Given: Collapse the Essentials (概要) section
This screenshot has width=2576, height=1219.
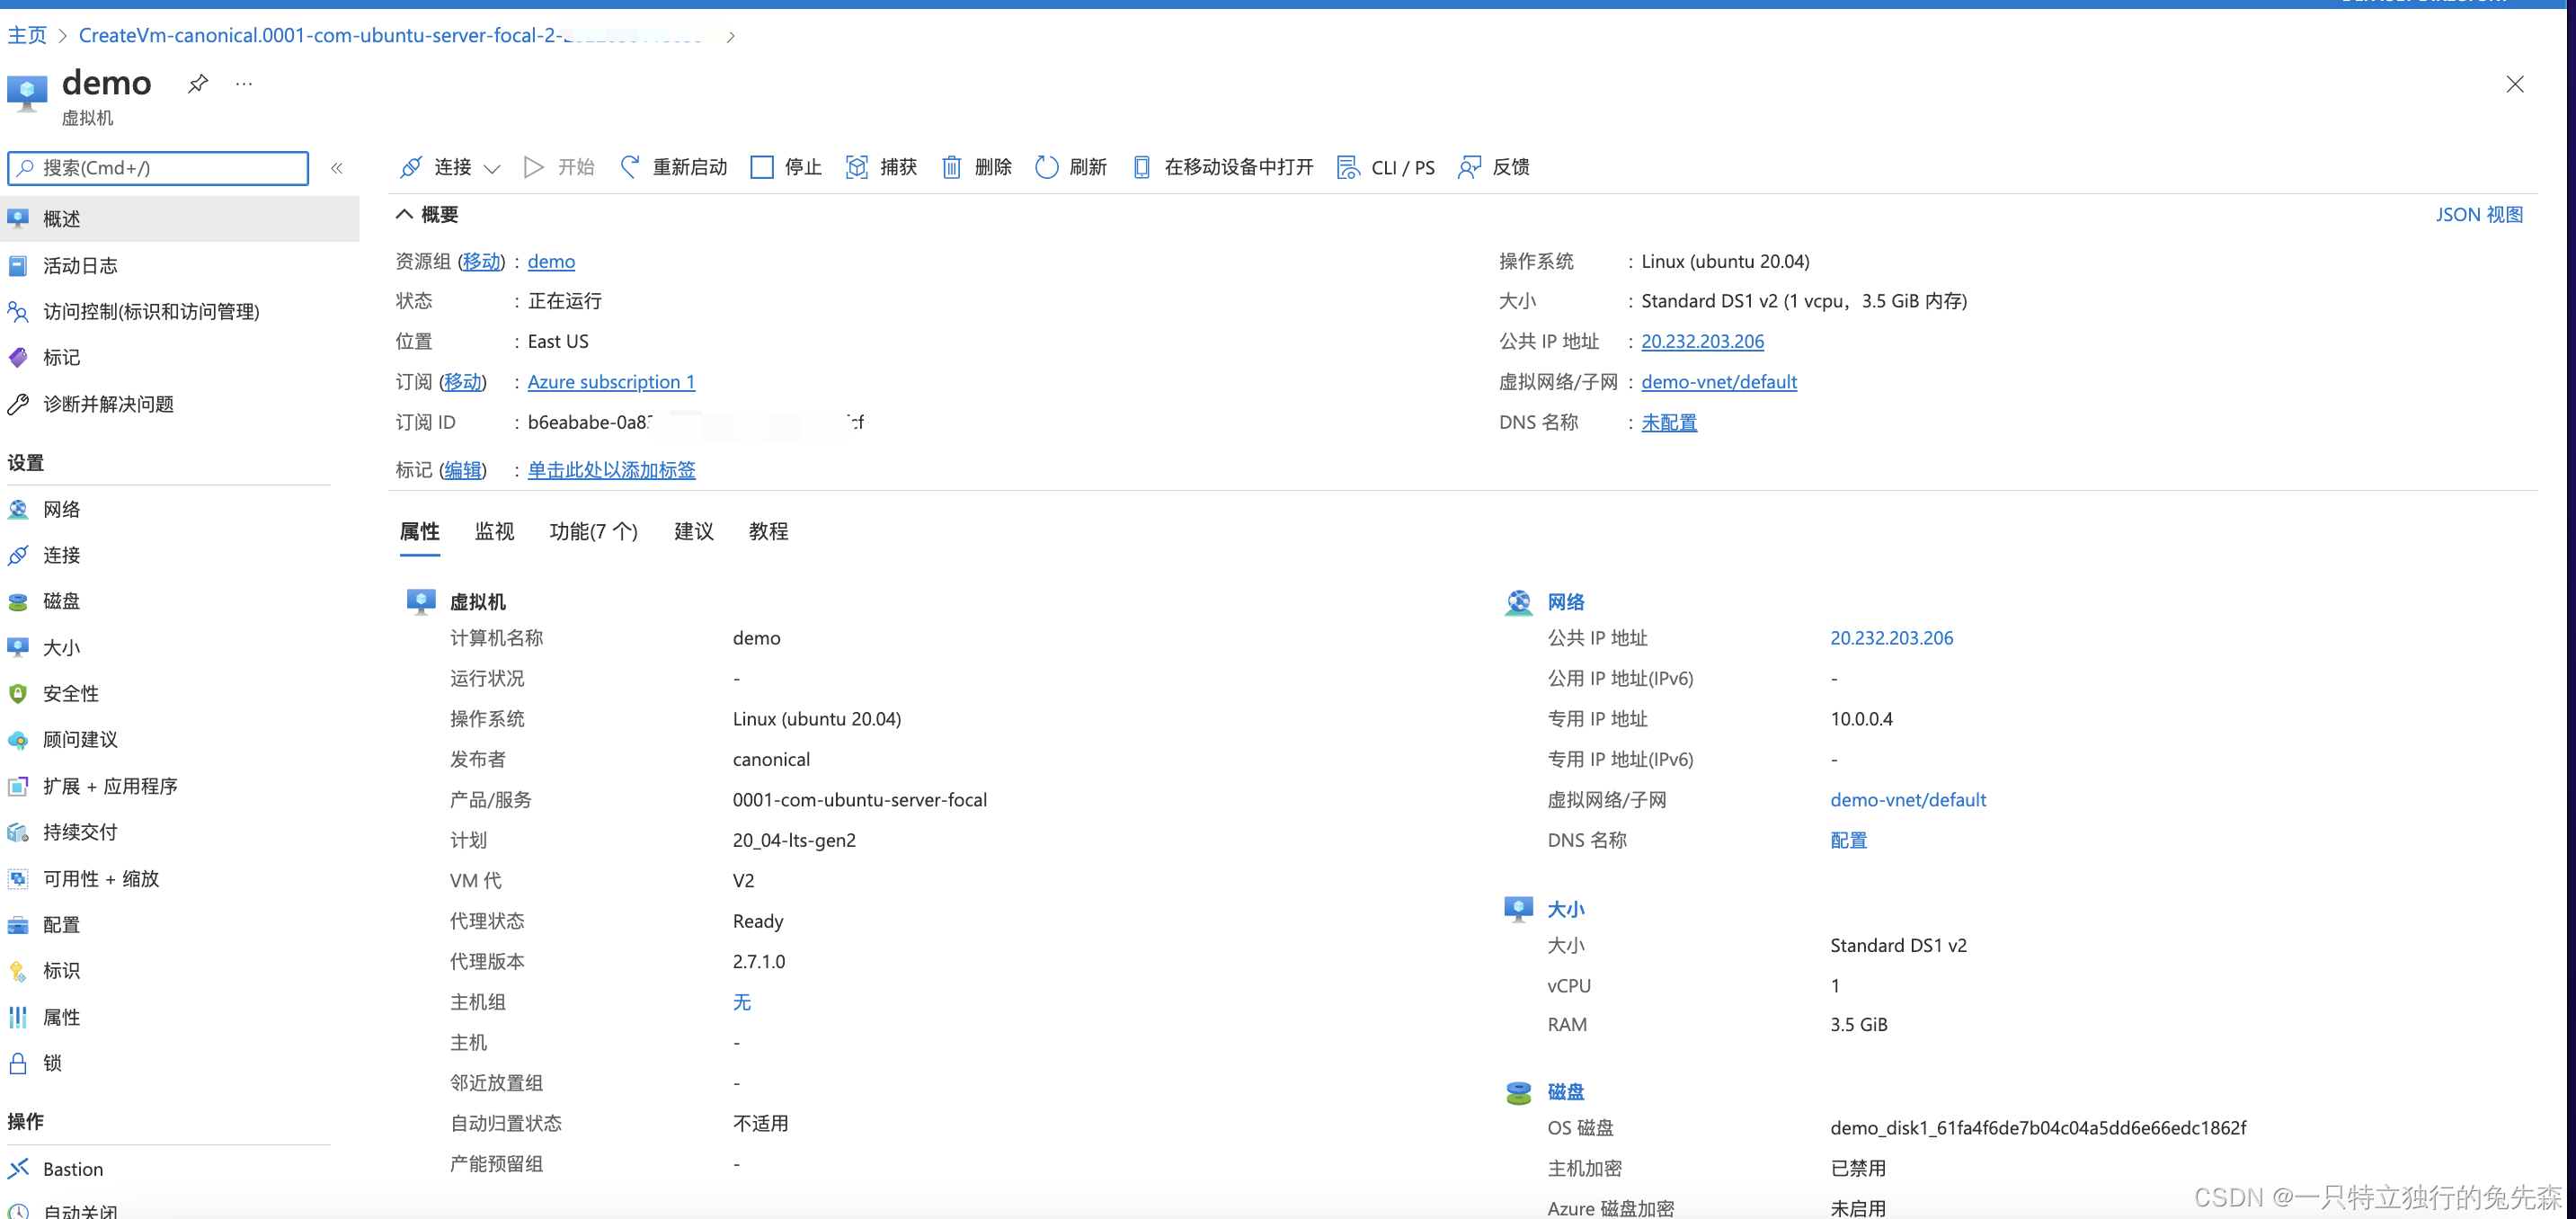Looking at the screenshot, I should 404,214.
